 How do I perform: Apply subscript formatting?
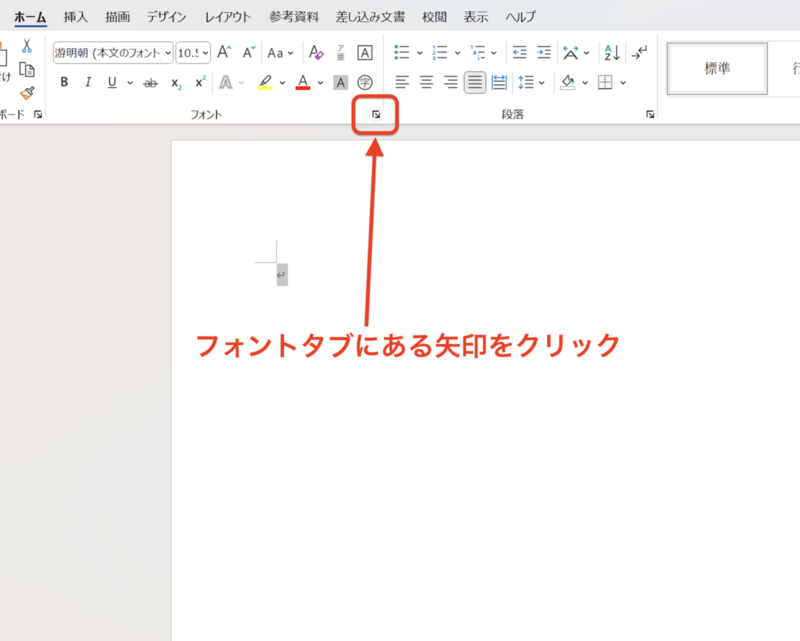[176, 83]
